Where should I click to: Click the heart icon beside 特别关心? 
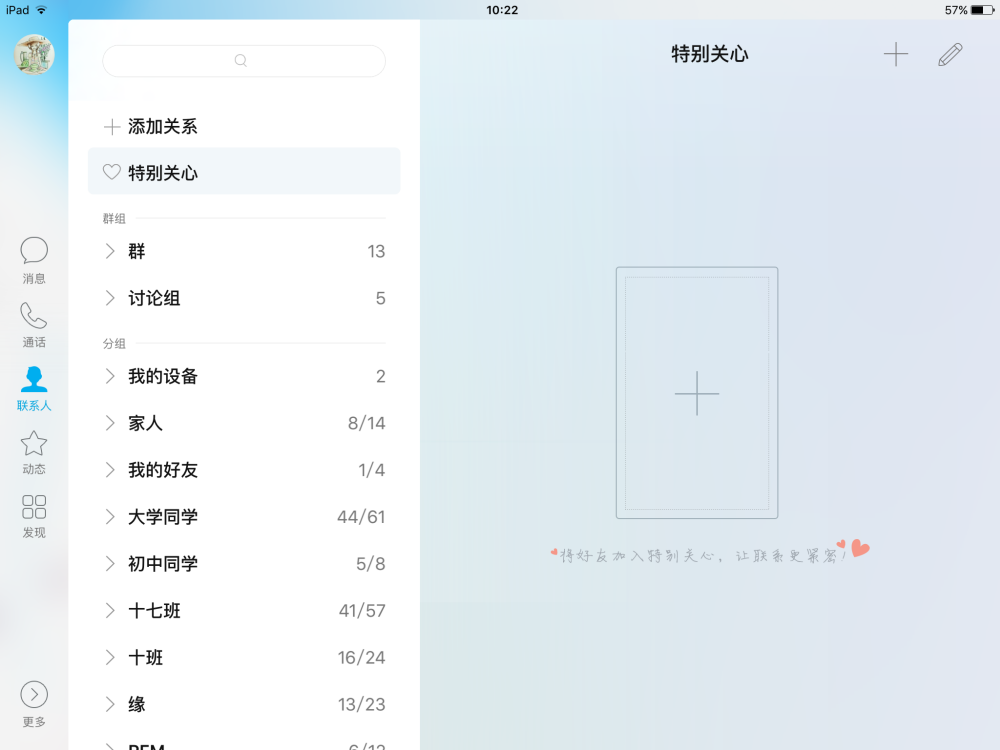click(111, 171)
